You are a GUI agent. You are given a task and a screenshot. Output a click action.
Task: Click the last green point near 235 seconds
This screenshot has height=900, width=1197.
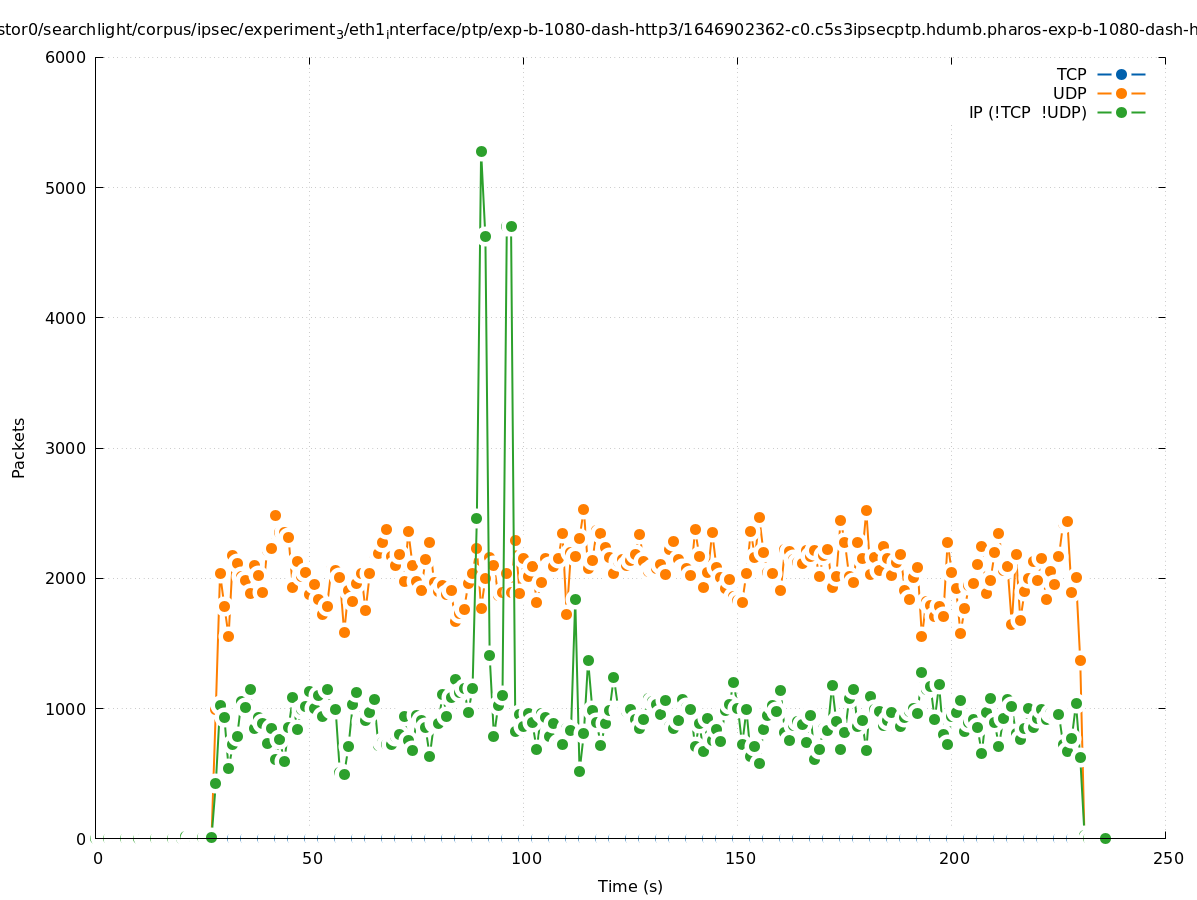coord(1105,838)
